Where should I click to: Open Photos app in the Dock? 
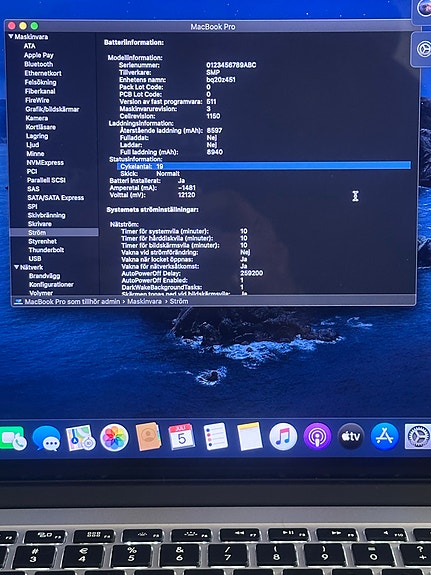pos(114,437)
